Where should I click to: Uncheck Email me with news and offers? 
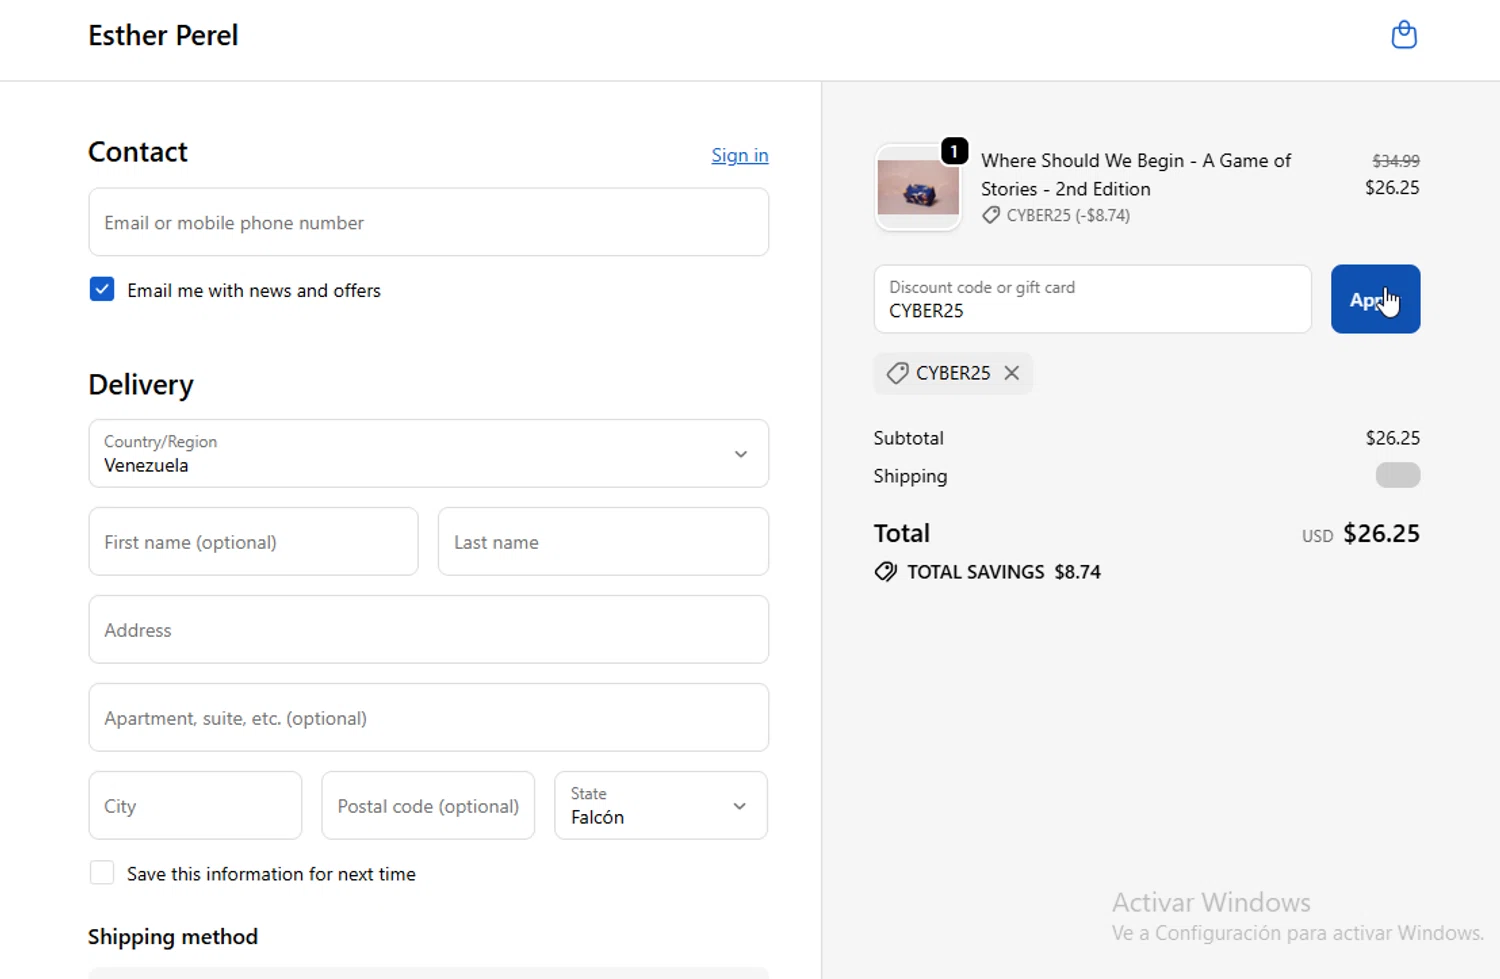(102, 290)
